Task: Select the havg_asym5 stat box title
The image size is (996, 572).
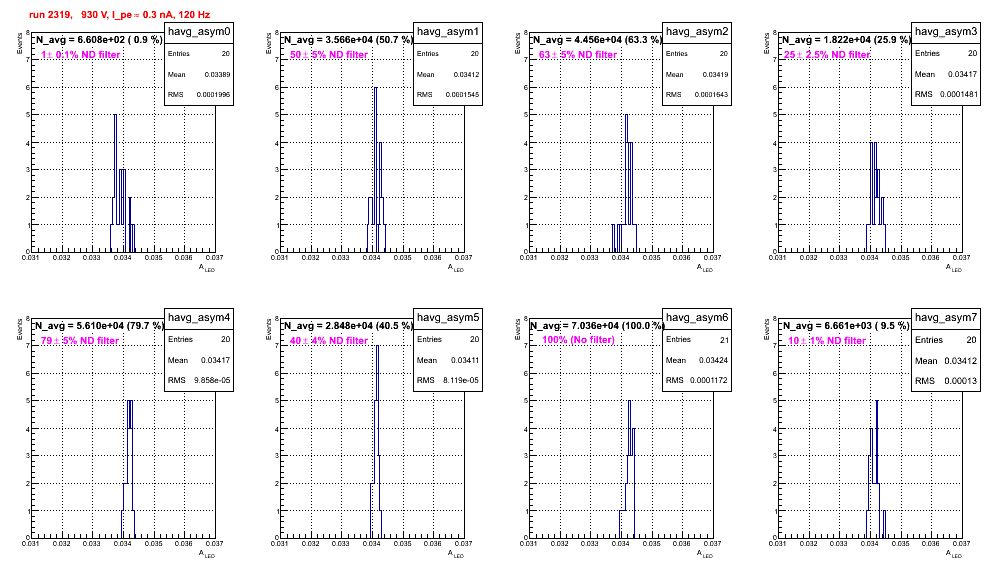Action: [x=448, y=318]
